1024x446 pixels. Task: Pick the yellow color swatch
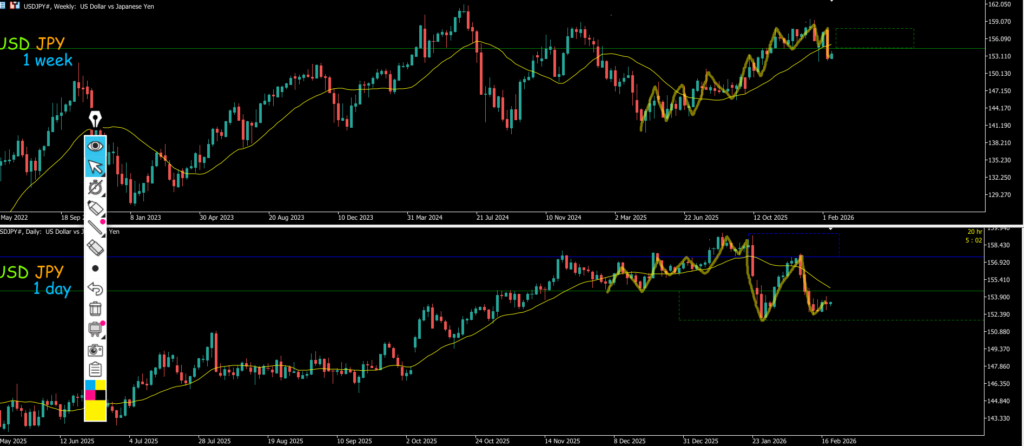pyautogui.click(x=96, y=408)
